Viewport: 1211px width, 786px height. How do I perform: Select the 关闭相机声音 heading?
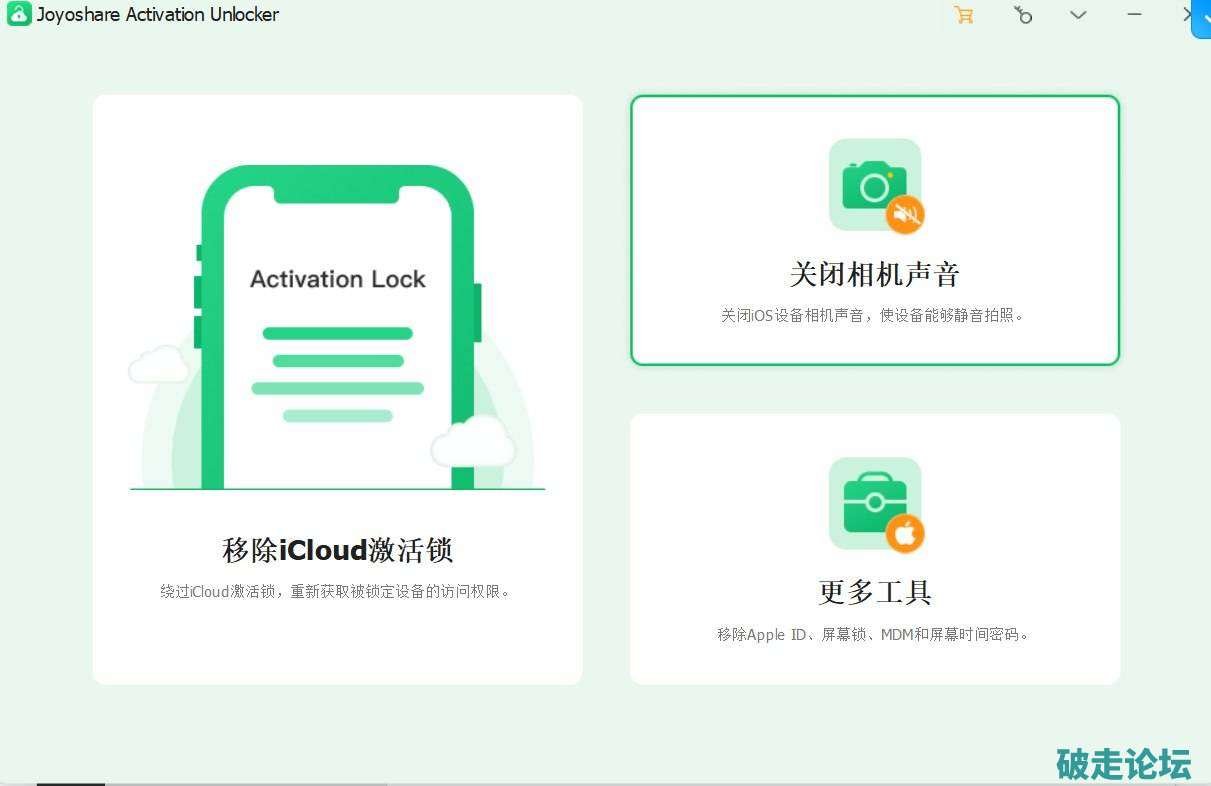tap(874, 274)
